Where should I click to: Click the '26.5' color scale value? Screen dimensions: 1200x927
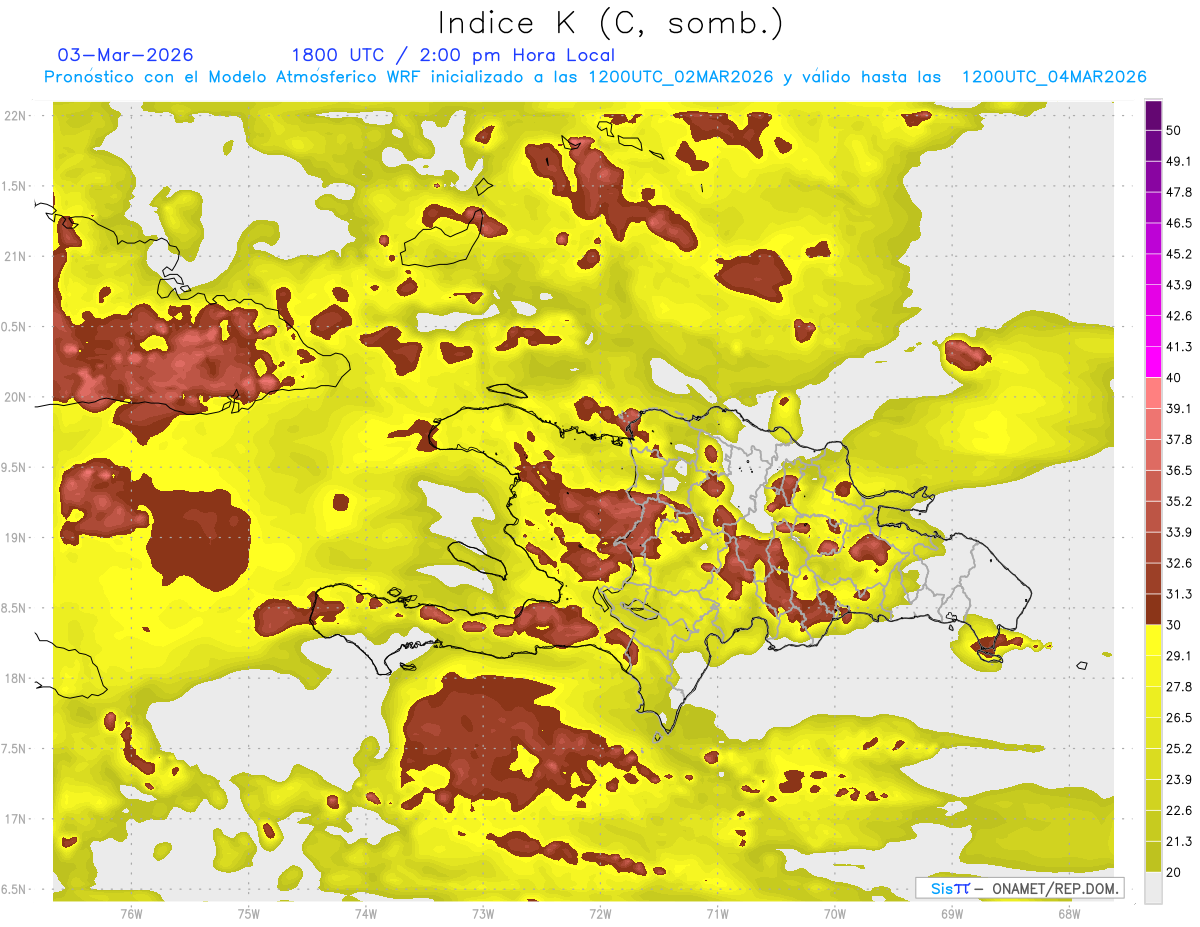click(1178, 718)
